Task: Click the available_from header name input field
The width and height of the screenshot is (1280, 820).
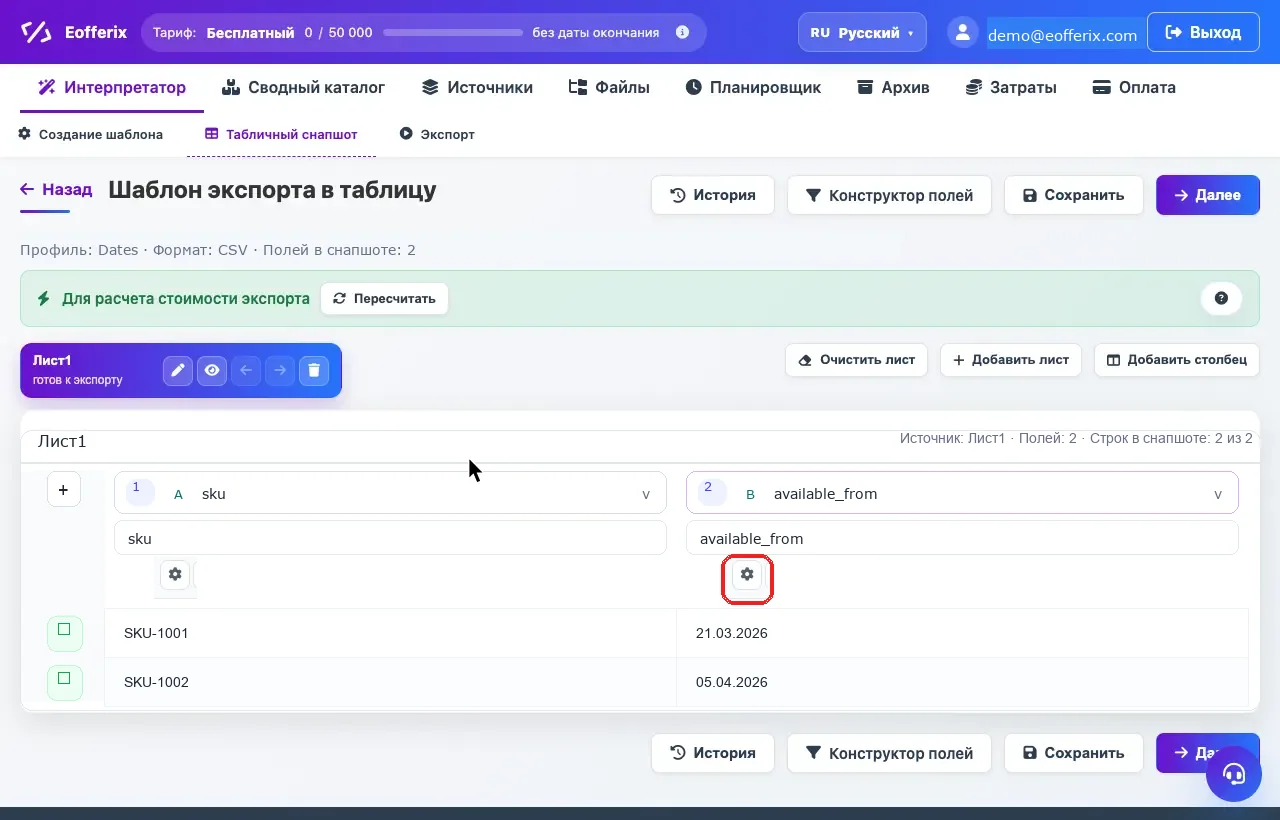Action: point(962,538)
